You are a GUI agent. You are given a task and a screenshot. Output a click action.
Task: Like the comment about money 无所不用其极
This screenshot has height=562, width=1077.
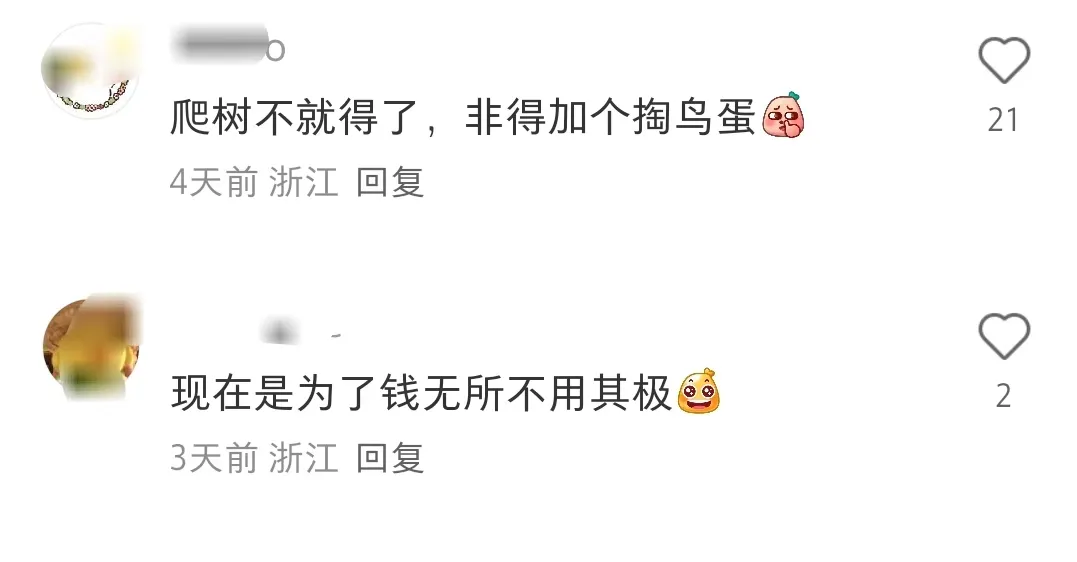point(1004,336)
